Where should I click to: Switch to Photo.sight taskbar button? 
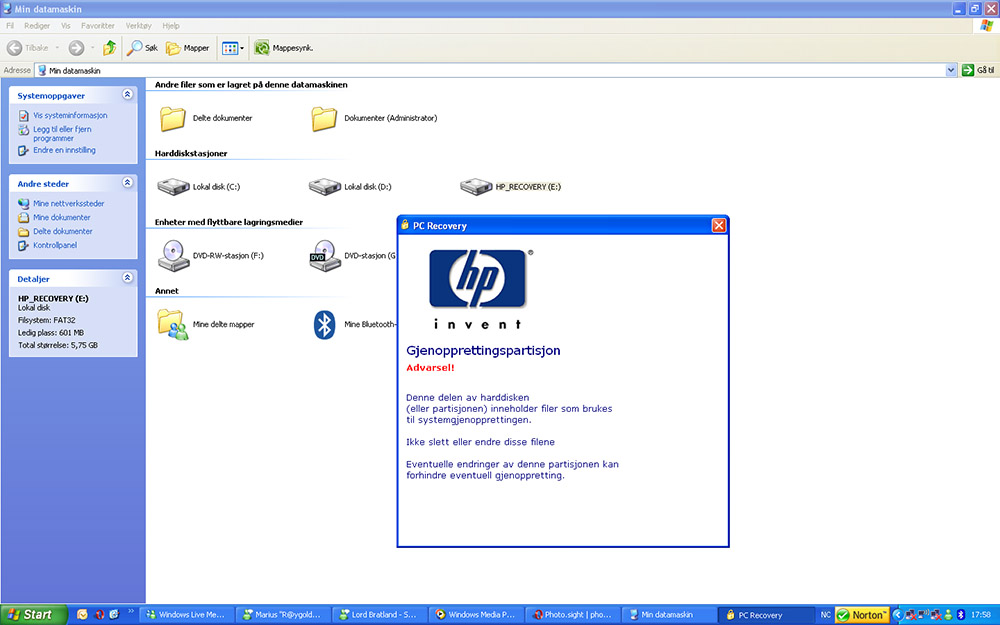(x=572, y=615)
